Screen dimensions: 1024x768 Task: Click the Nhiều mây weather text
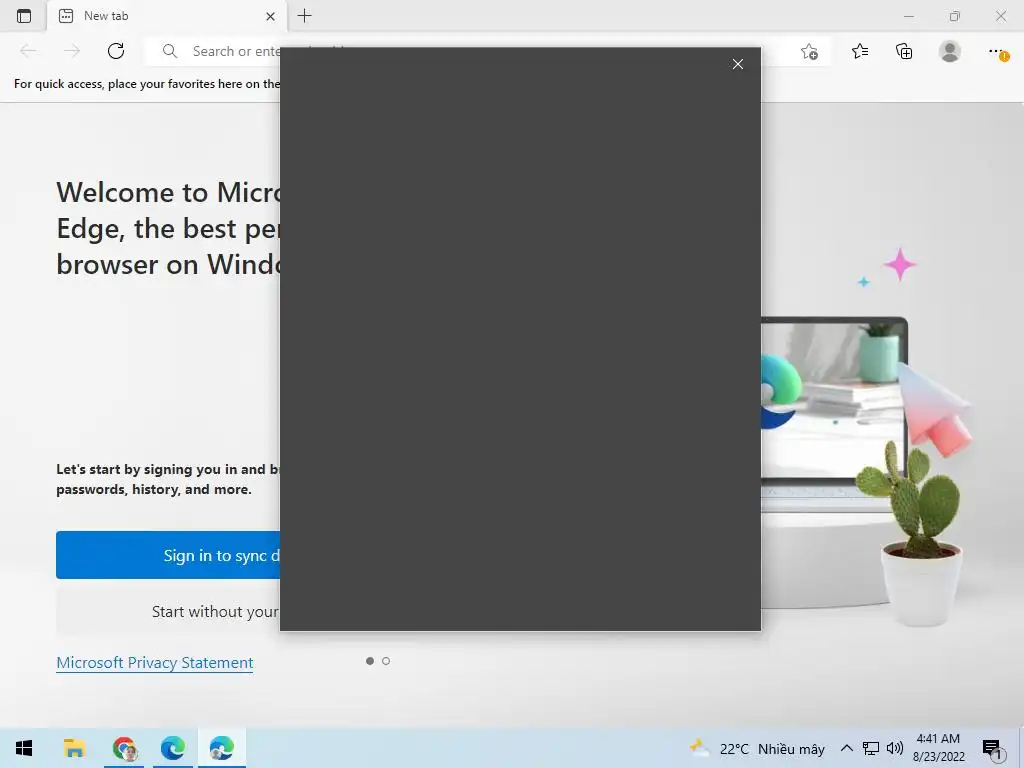(x=792, y=749)
